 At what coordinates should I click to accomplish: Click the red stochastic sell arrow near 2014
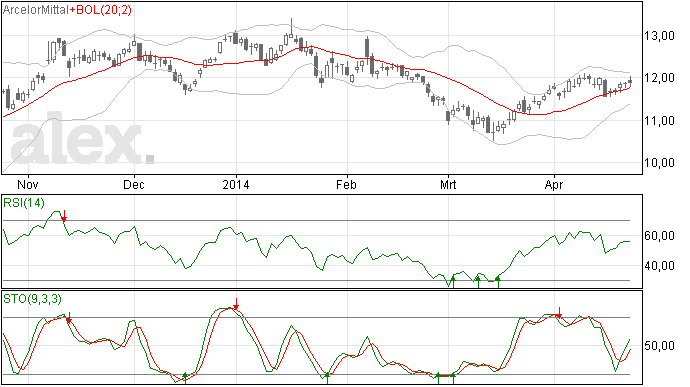tap(236, 304)
